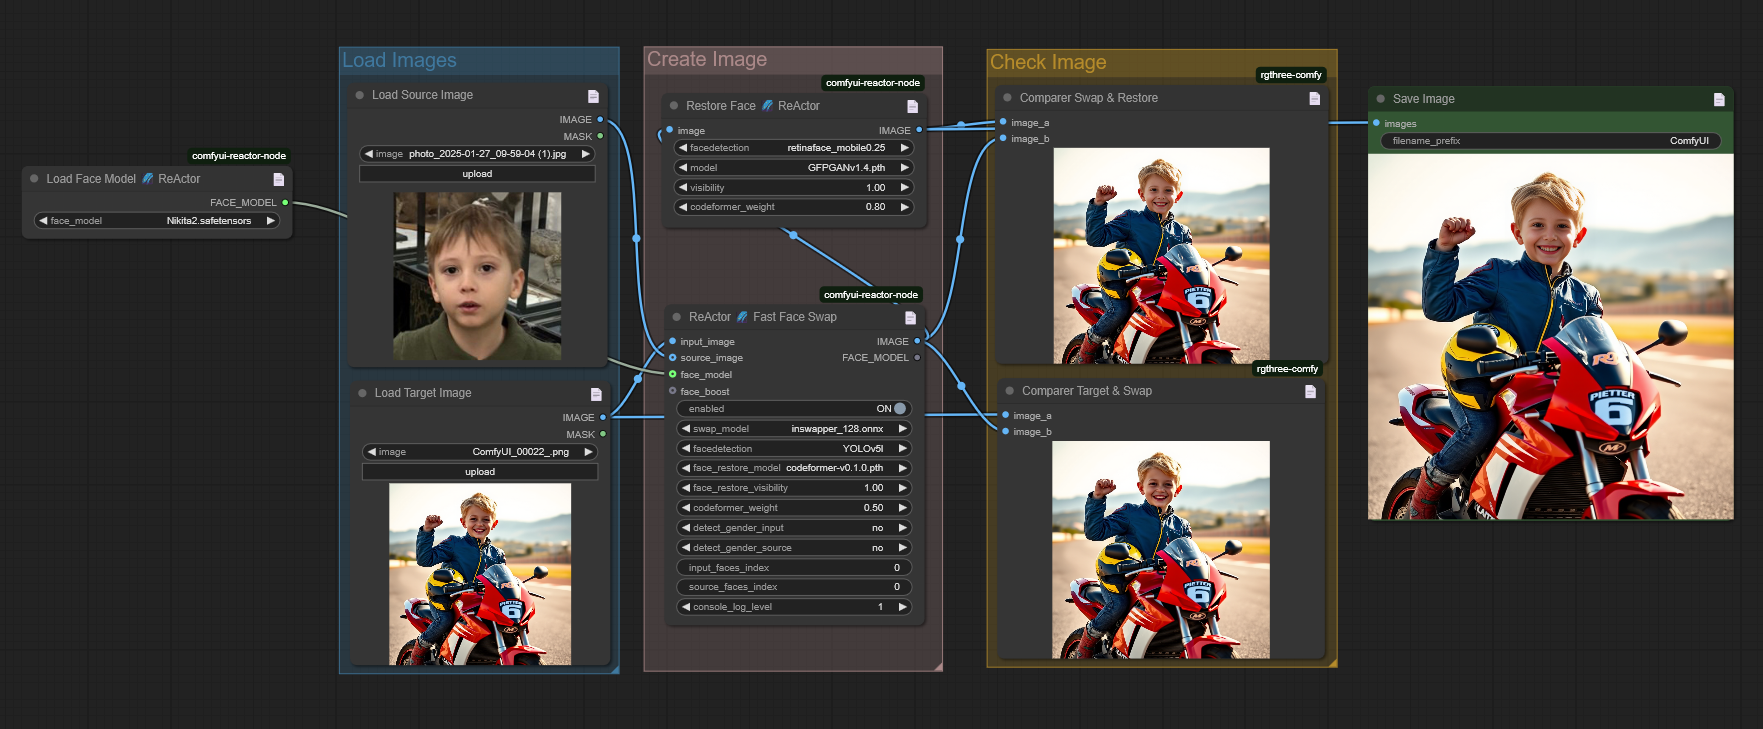Viewport: 1763px width, 729px height.
Task: Click the document icon on Comparer Swap & Restore node
Action: click(x=1314, y=98)
